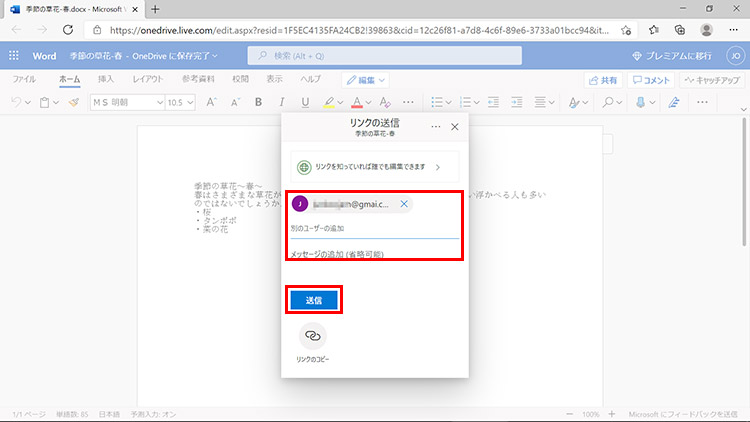
Task: Click the コメント button
Action: 651,79
